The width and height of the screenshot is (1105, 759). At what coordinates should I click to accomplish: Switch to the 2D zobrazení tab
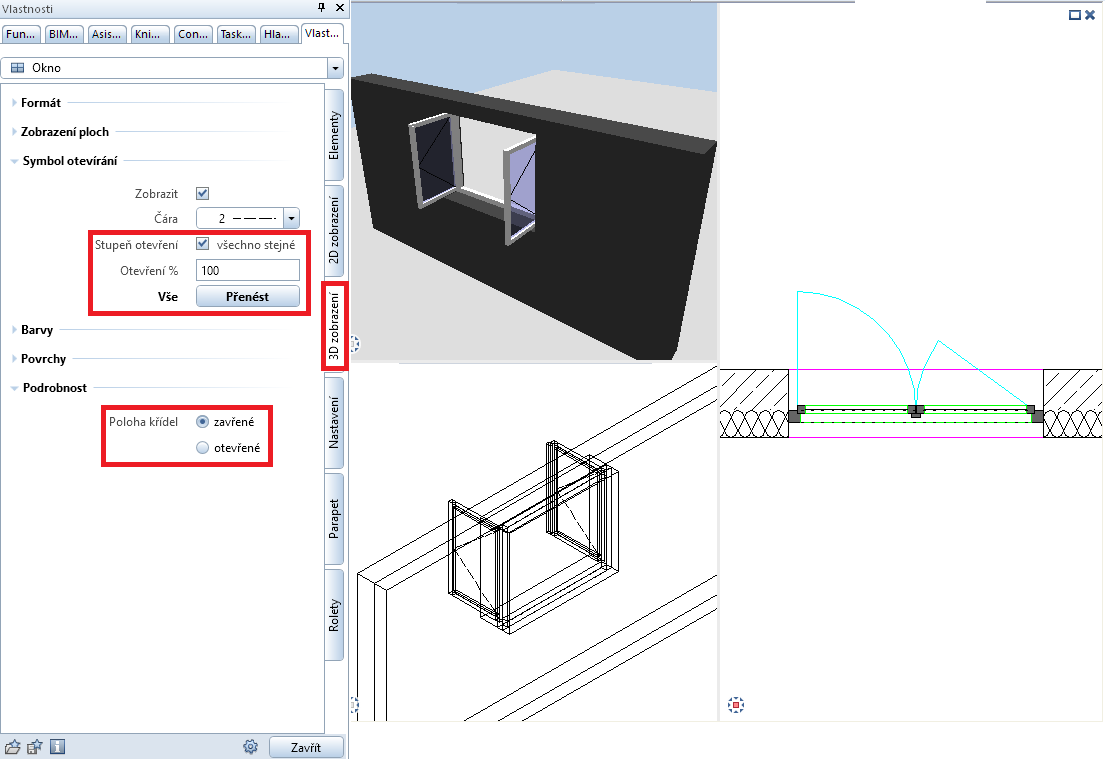(x=334, y=229)
